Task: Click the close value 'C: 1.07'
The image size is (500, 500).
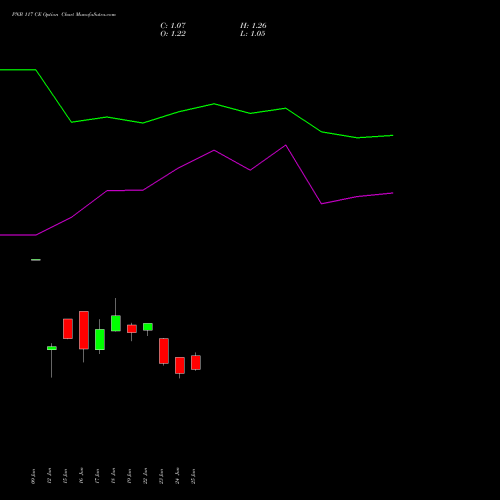Action: (173, 25)
